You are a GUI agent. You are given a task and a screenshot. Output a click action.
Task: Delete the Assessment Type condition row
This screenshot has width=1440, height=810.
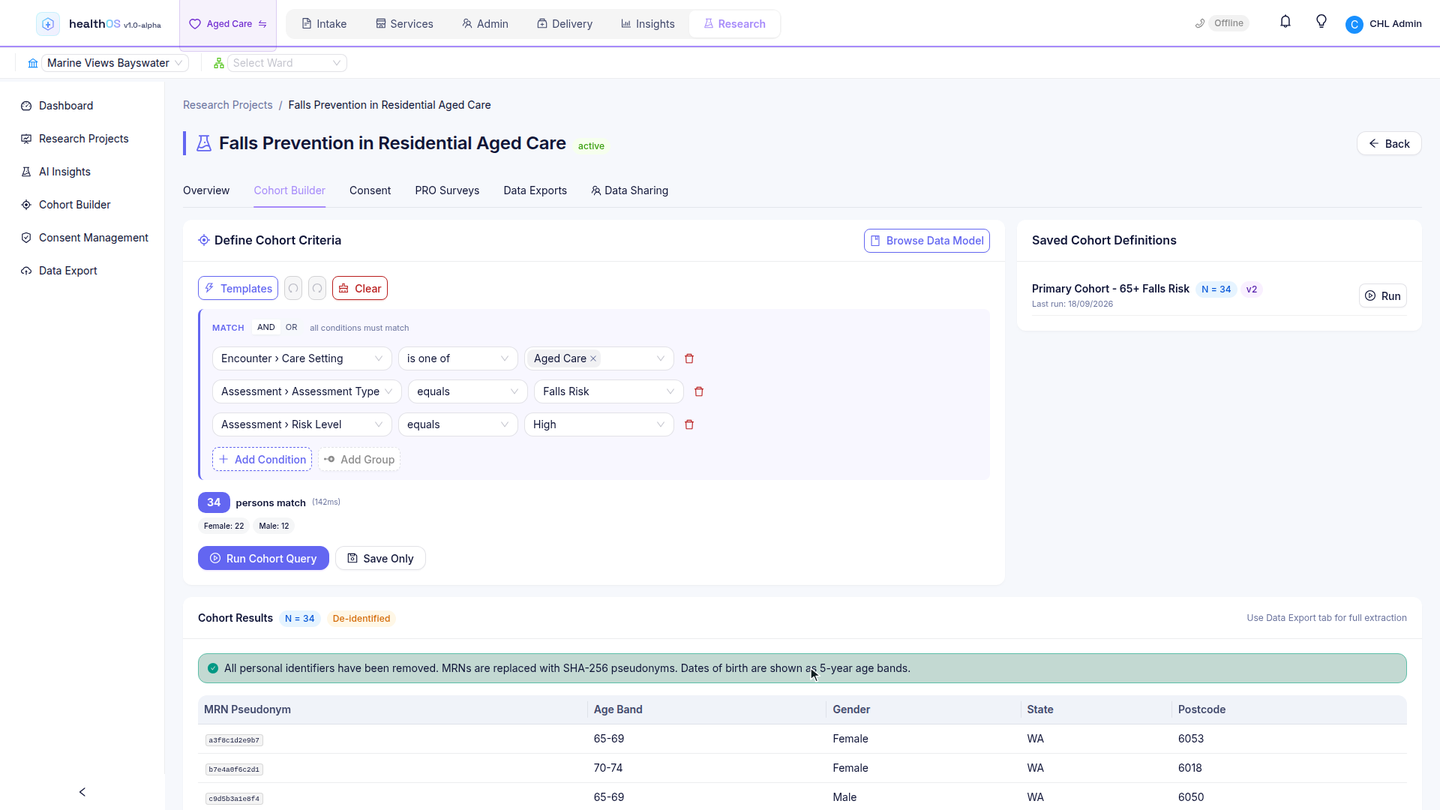(699, 391)
